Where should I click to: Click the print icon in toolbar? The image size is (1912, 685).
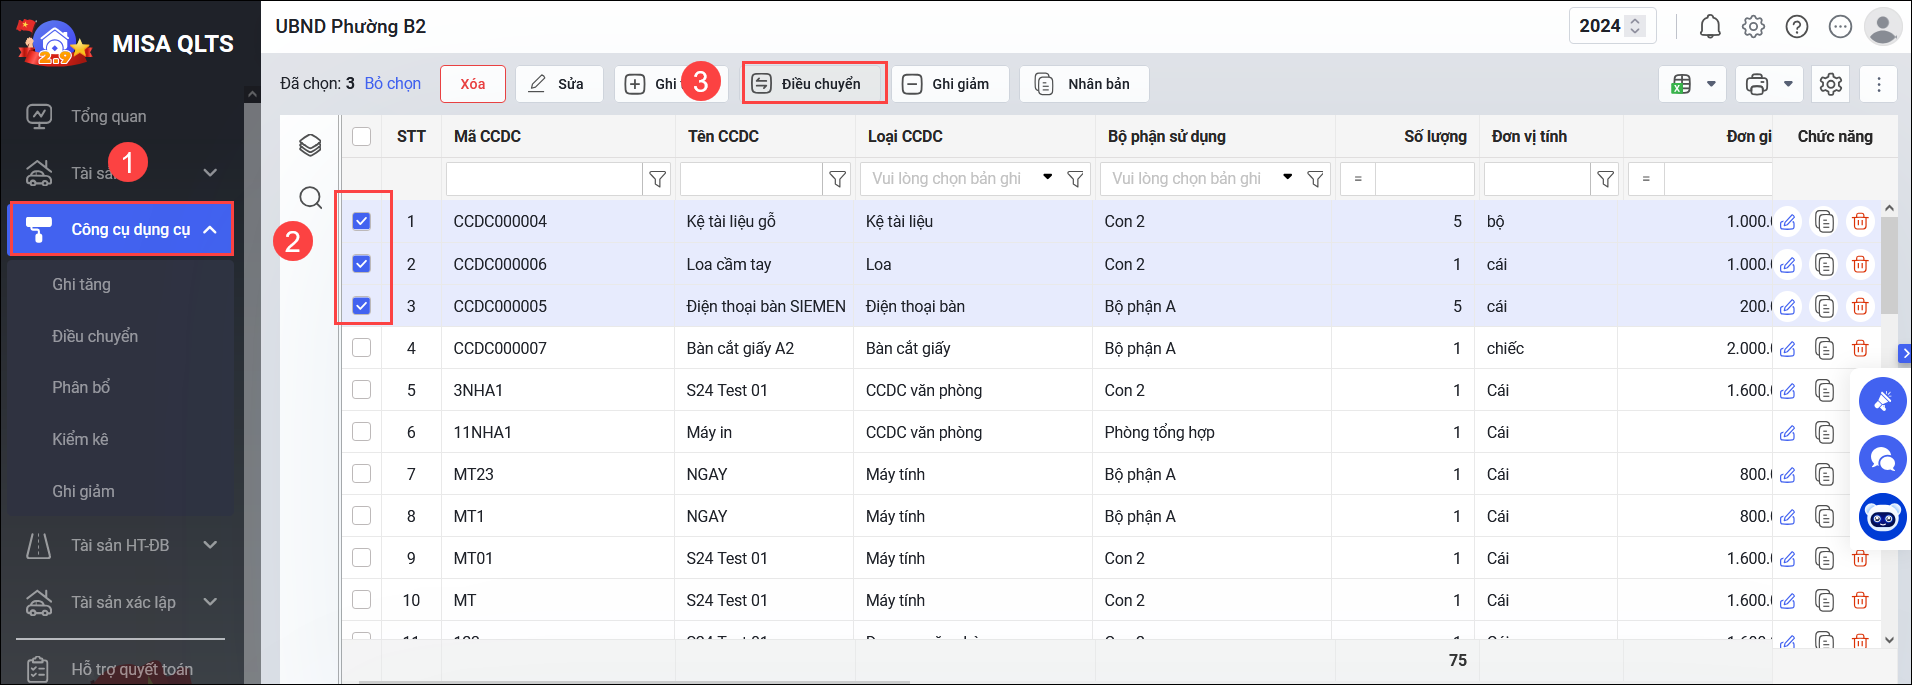tap(1757, 85)
